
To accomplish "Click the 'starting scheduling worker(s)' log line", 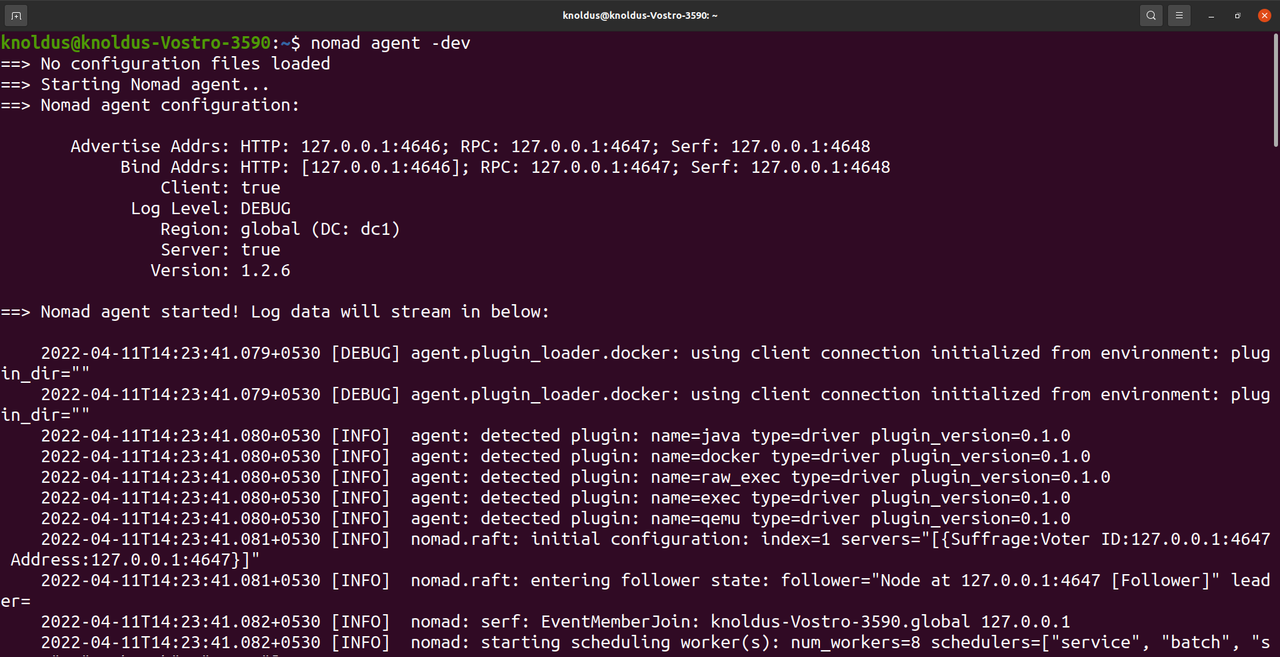I will pos(655,642).
